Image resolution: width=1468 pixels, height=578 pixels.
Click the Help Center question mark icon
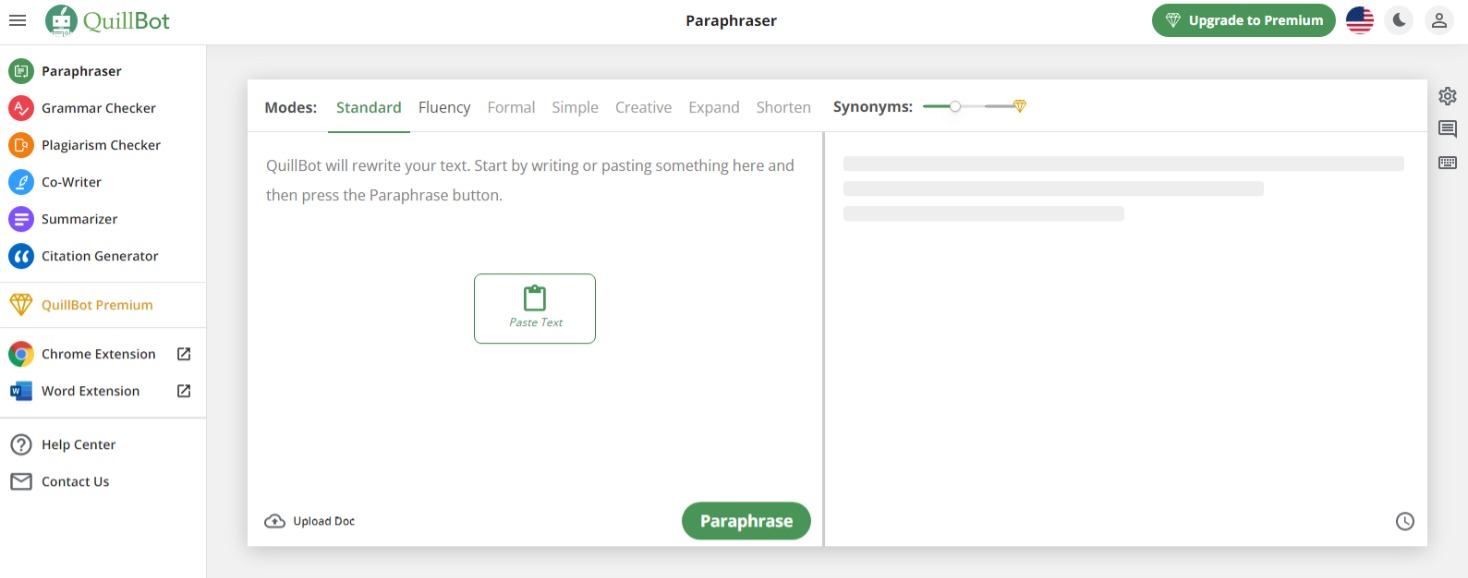21,445
